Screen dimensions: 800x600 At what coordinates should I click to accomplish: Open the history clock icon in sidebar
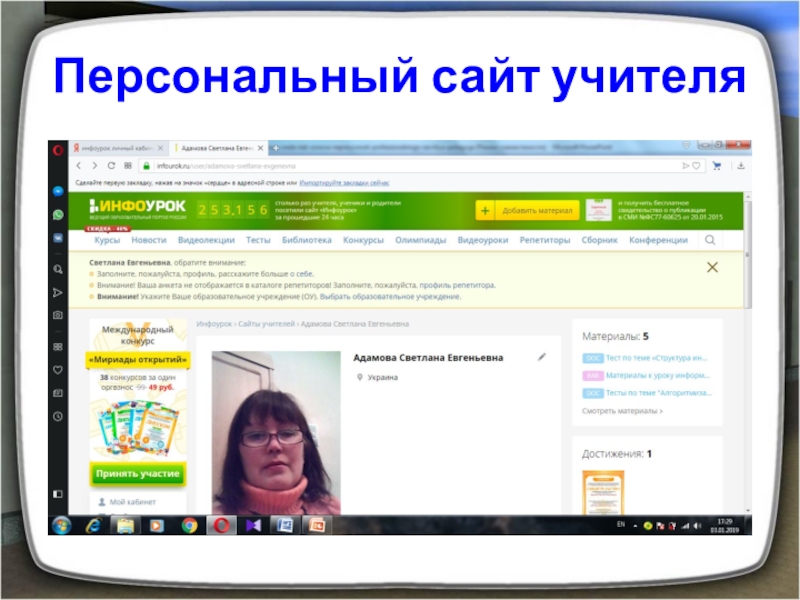point(58,416)
